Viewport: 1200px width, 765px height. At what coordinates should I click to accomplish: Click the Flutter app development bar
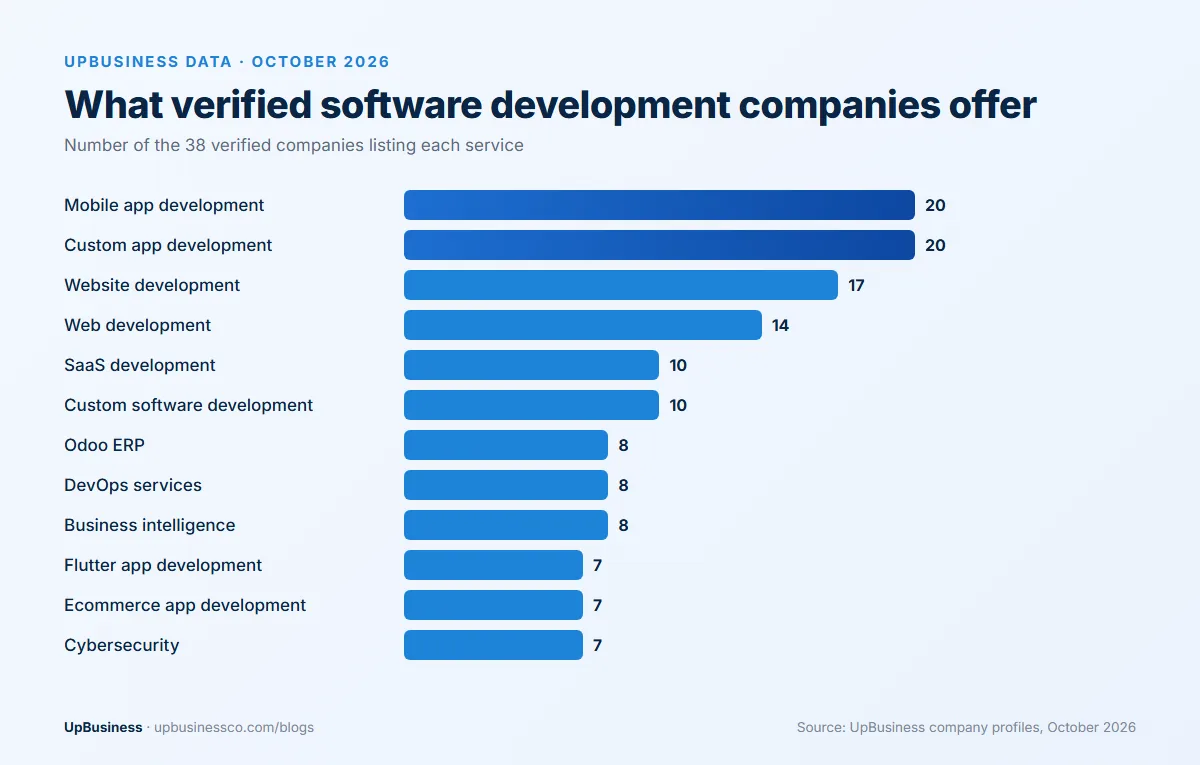tap(493, 565)
